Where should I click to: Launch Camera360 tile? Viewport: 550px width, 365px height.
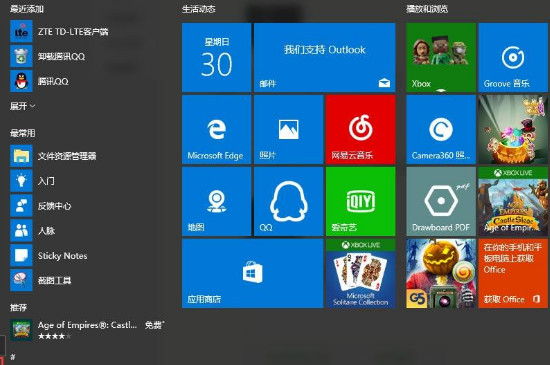tap(441, 129)
